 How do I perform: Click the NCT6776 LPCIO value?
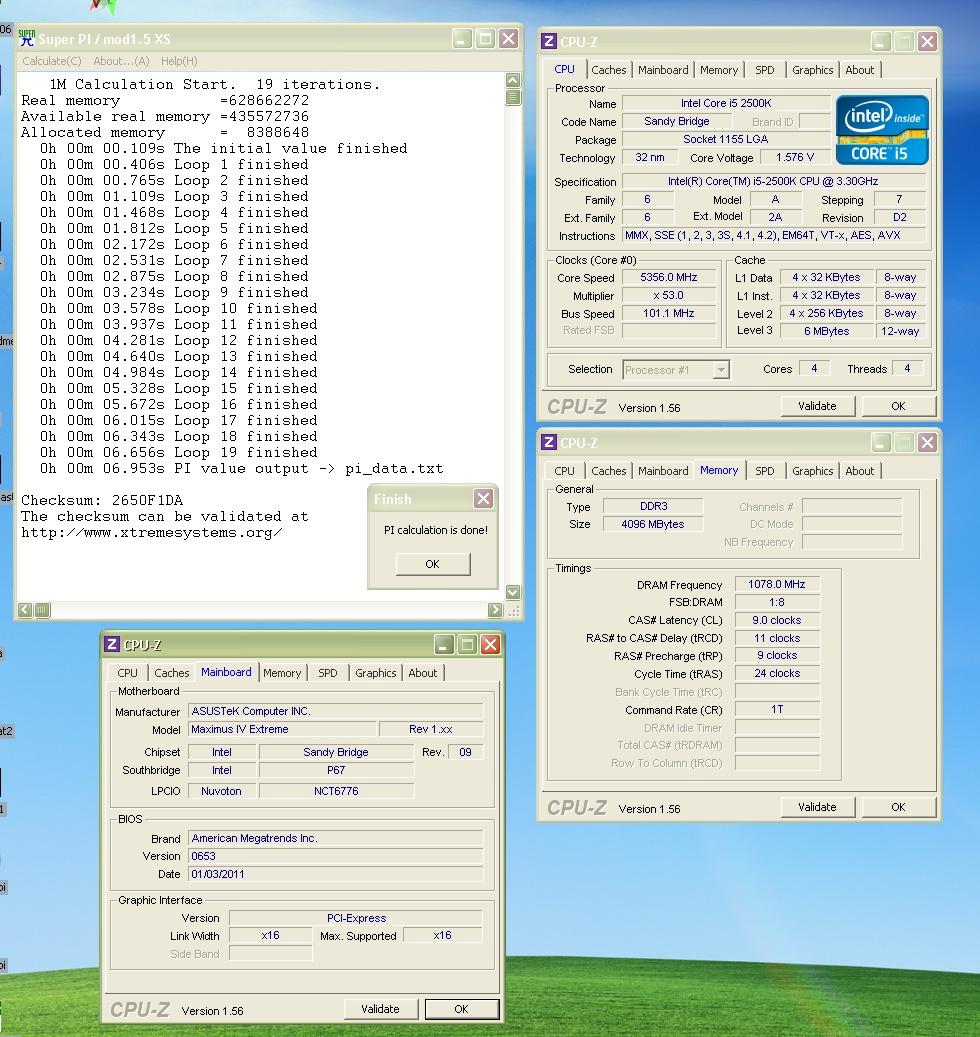click(337, 791)
